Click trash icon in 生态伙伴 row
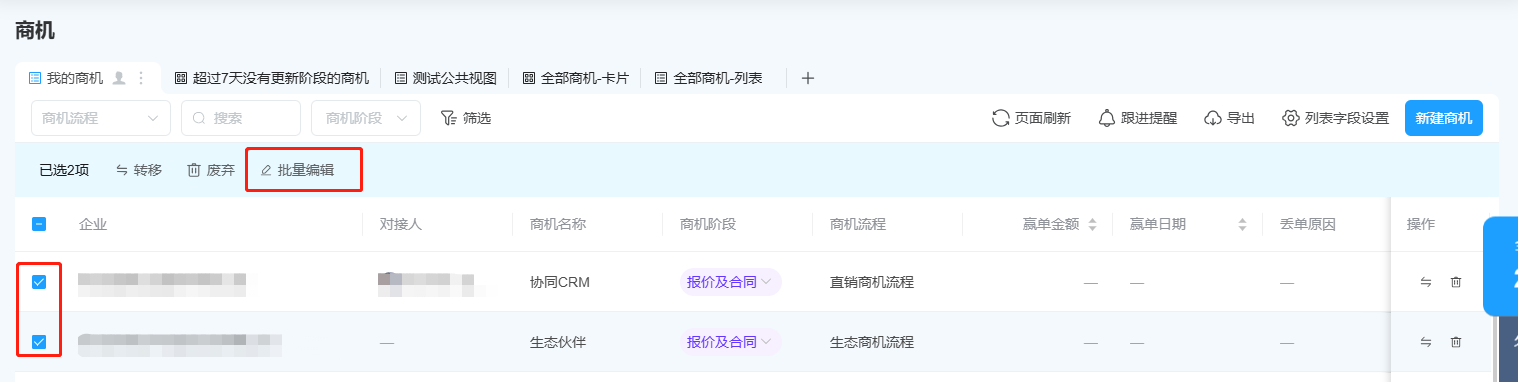The height and width of the screenshot is (382, 1518). (x=1456, y=342)
